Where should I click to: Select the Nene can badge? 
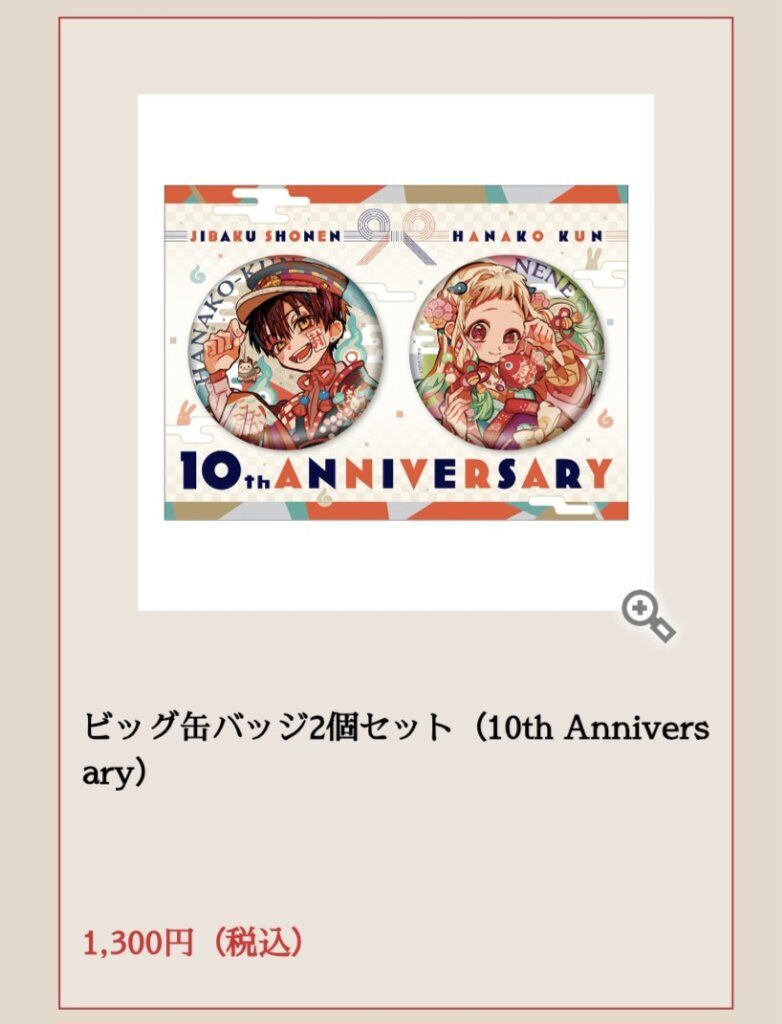[507, 353]
